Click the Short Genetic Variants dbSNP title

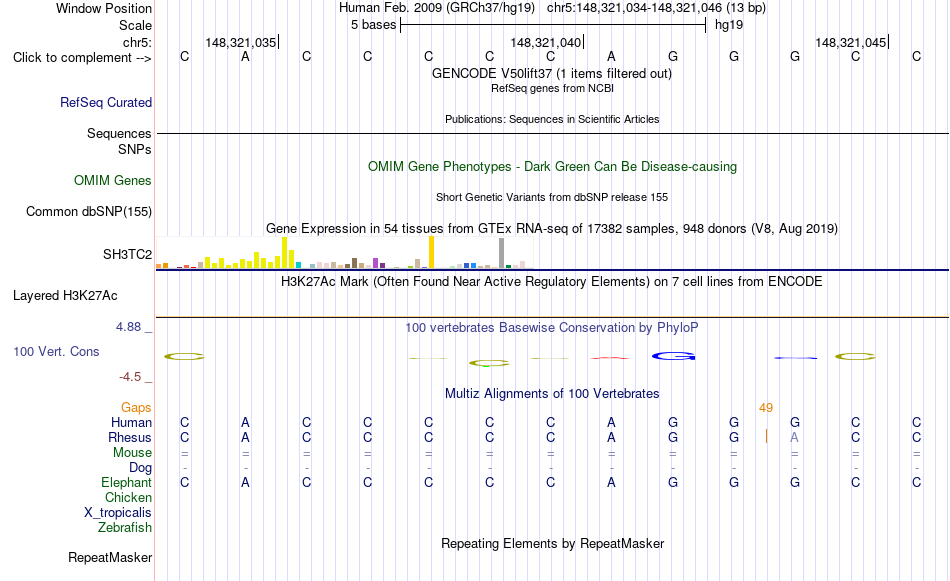pyautogui.click(x=552, y=198)
